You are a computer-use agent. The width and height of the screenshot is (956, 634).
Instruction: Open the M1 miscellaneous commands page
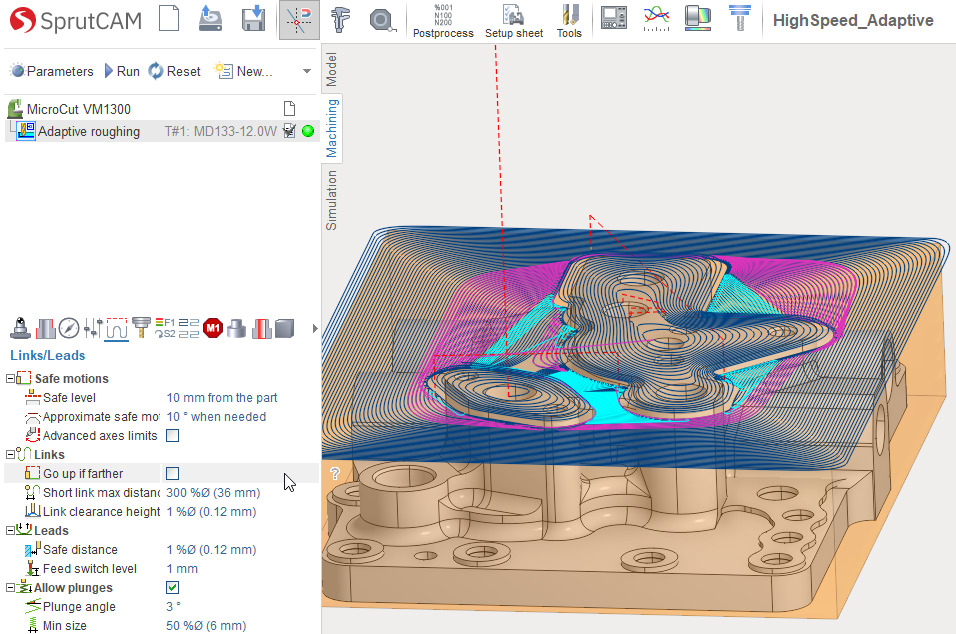(x=213, y=328)
